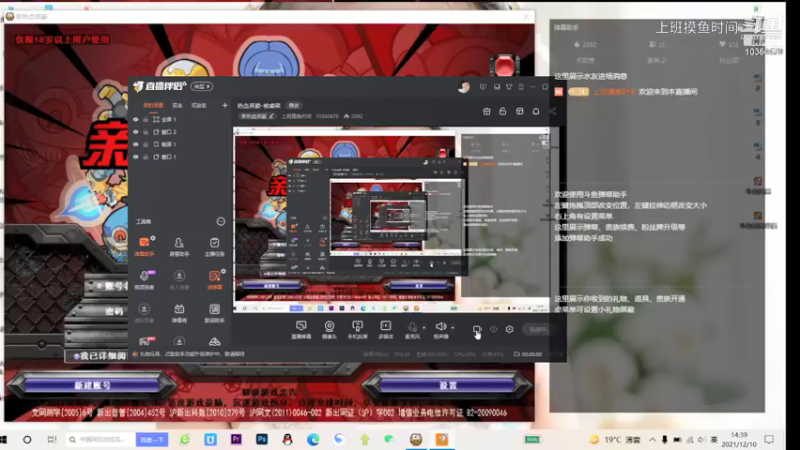Add a 多媒体 media source
The width and height of the screenshot is (800, 450).
(386, 329)
